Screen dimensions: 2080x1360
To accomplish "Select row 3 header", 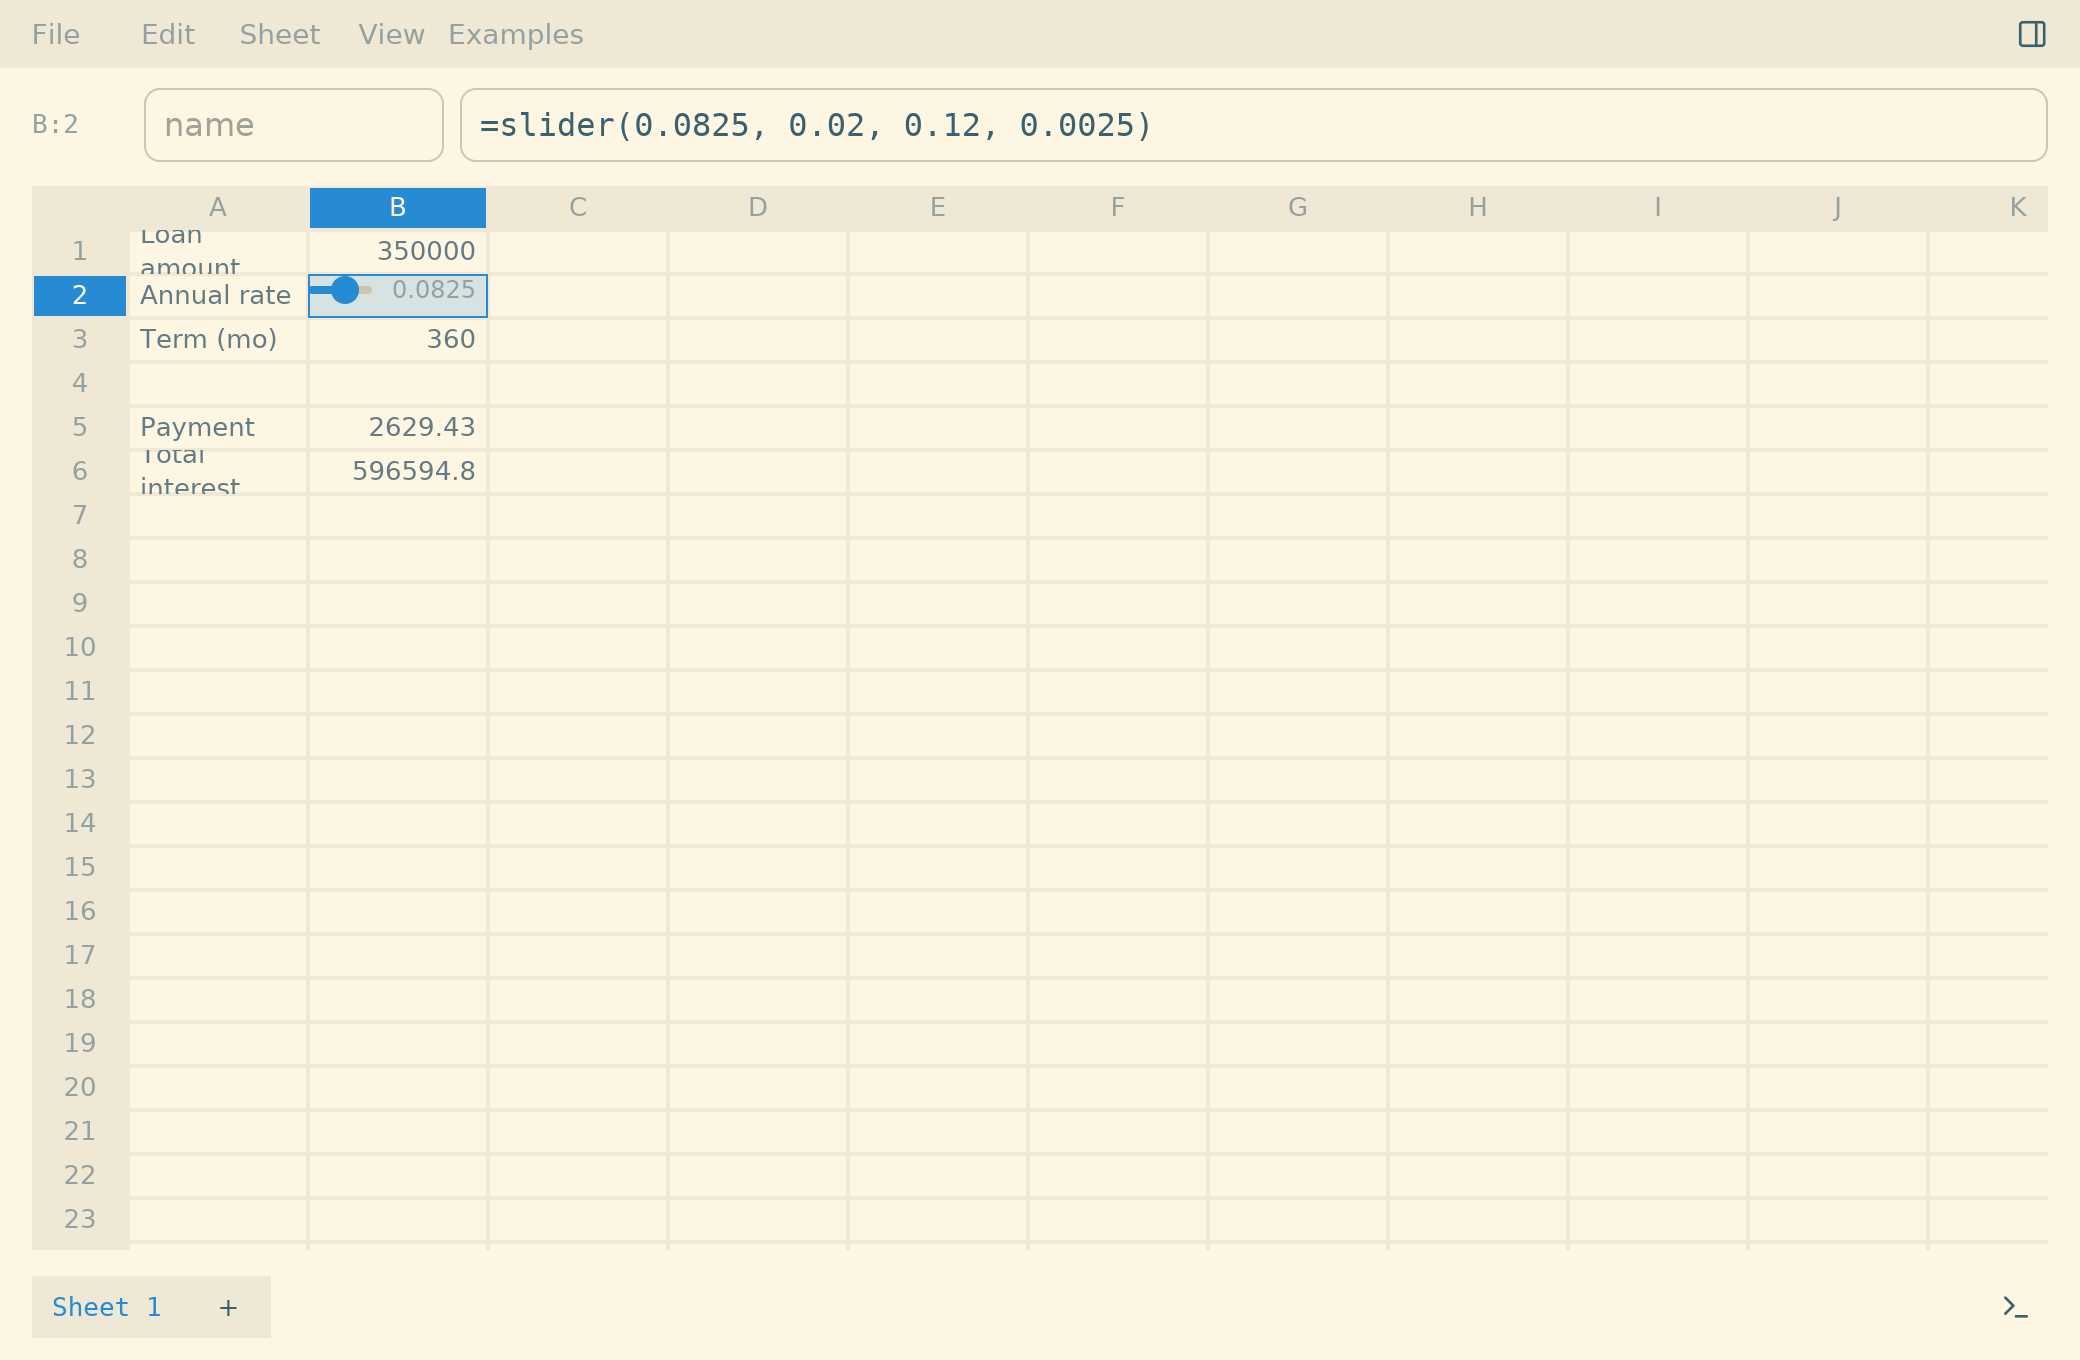I will 80,340.
